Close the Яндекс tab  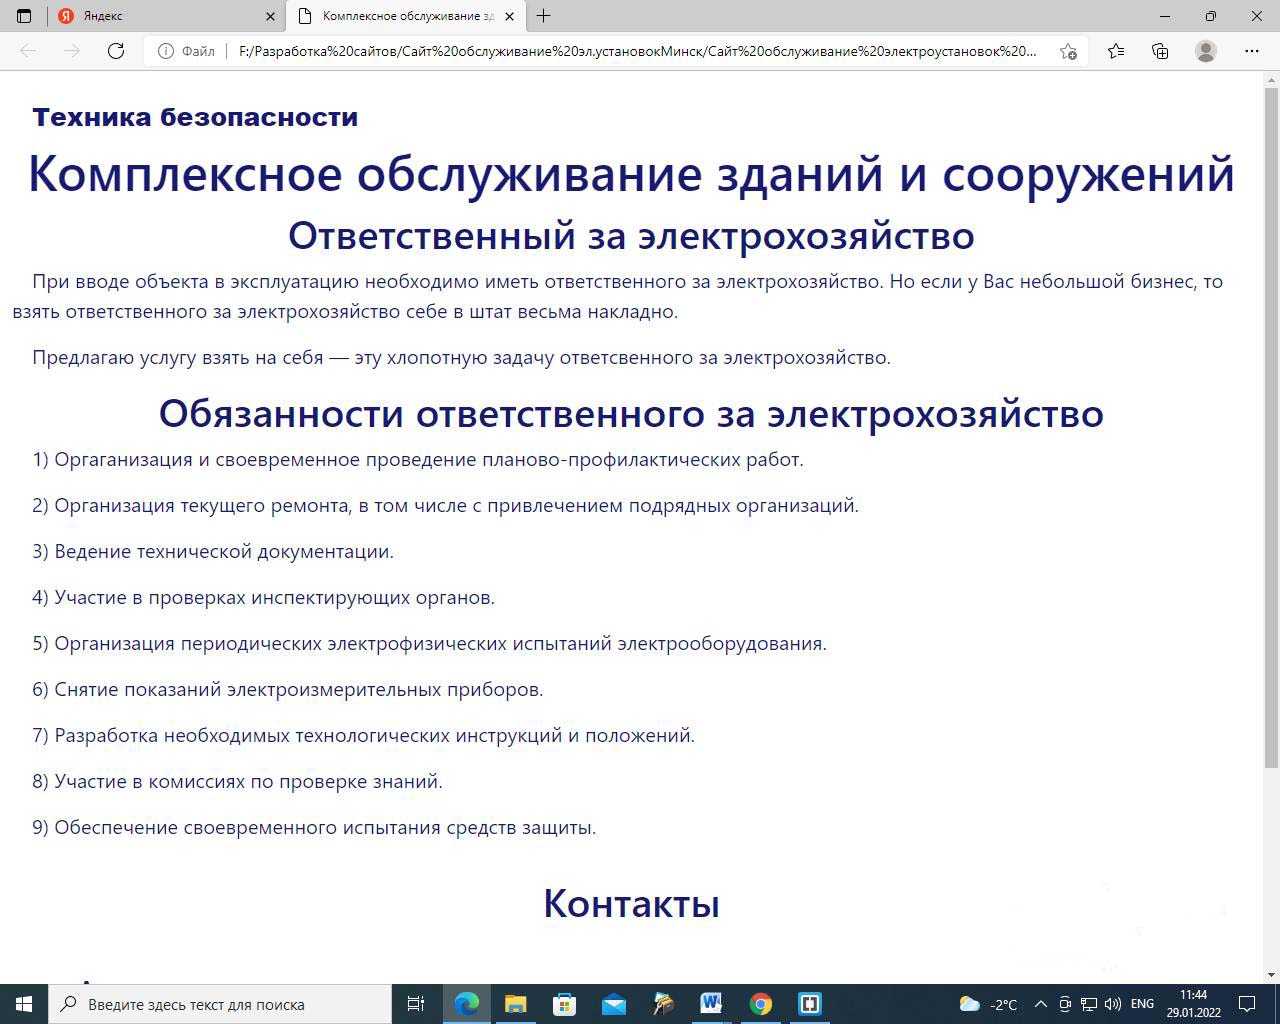(271, 16)
